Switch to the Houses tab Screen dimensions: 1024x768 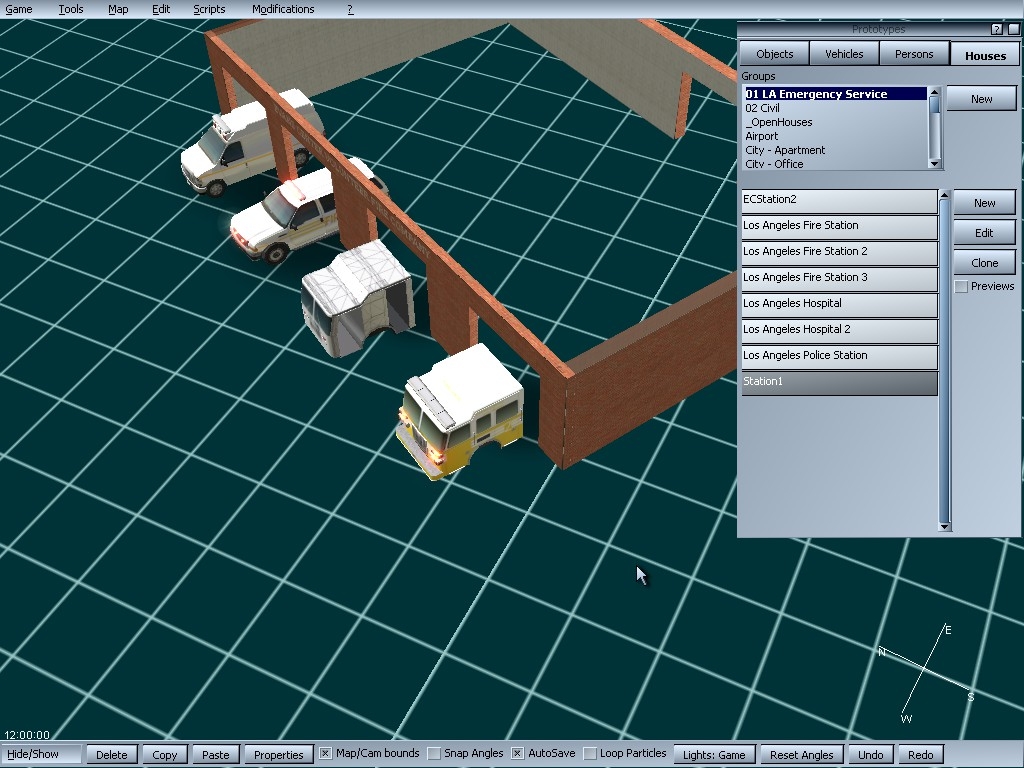(x=985, y=56)
